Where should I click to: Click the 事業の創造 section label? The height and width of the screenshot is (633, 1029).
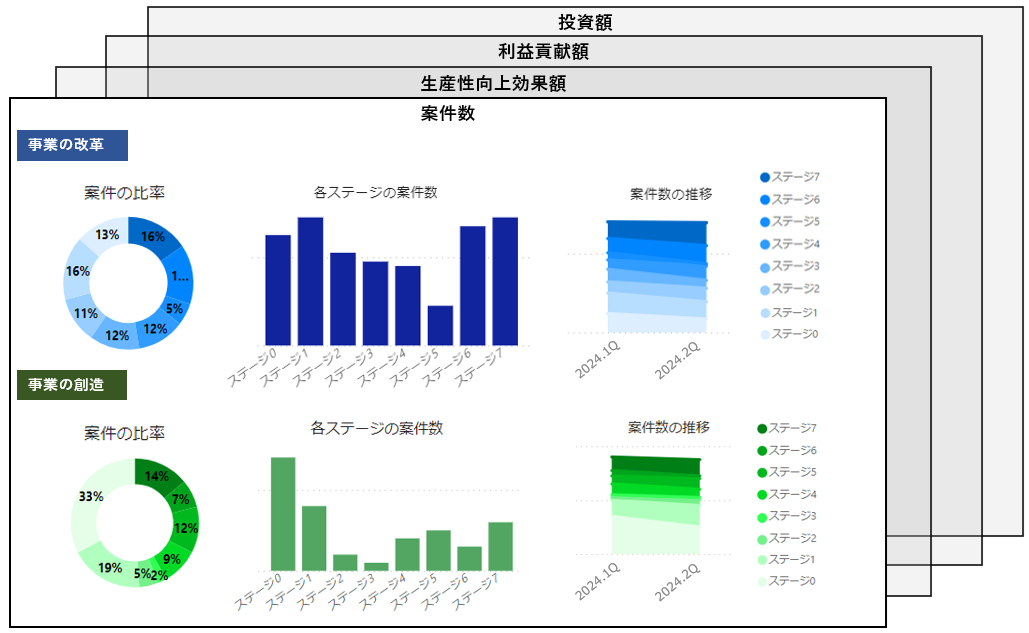[x=72, y=385]
